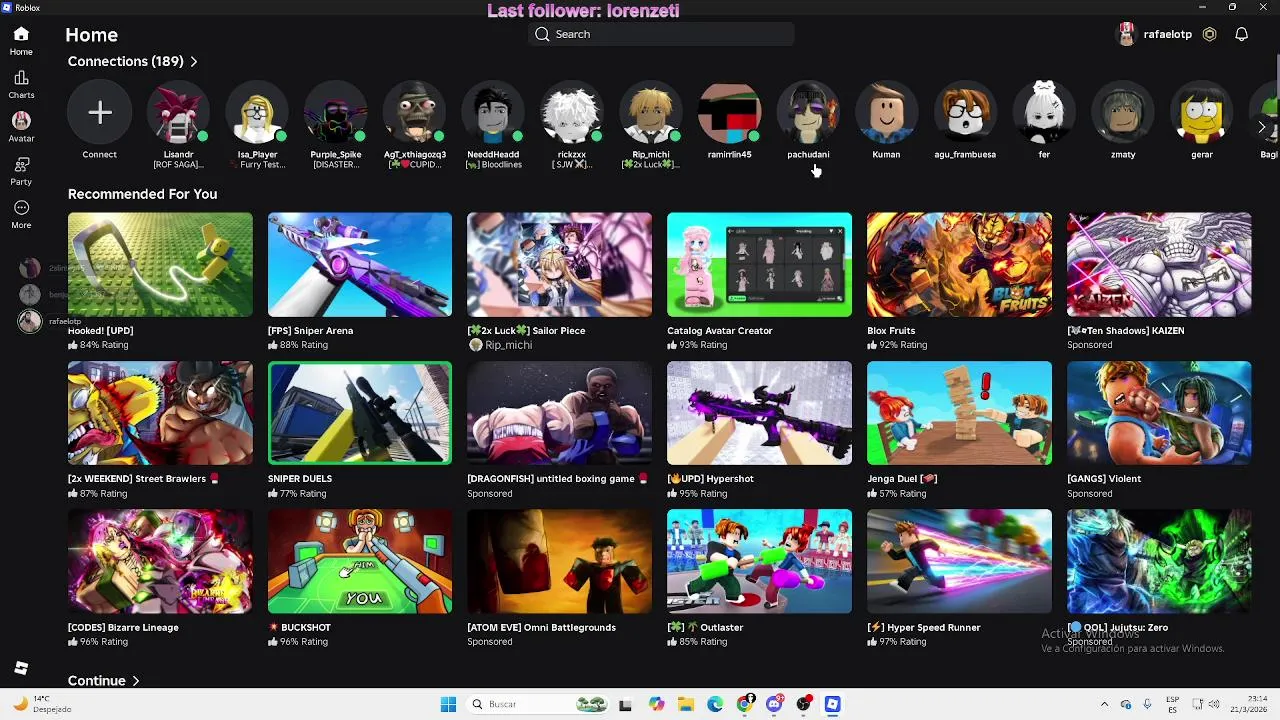Open Google Chrome from the taskbar
Screen dimensions: 1280x720
point(745,704)
